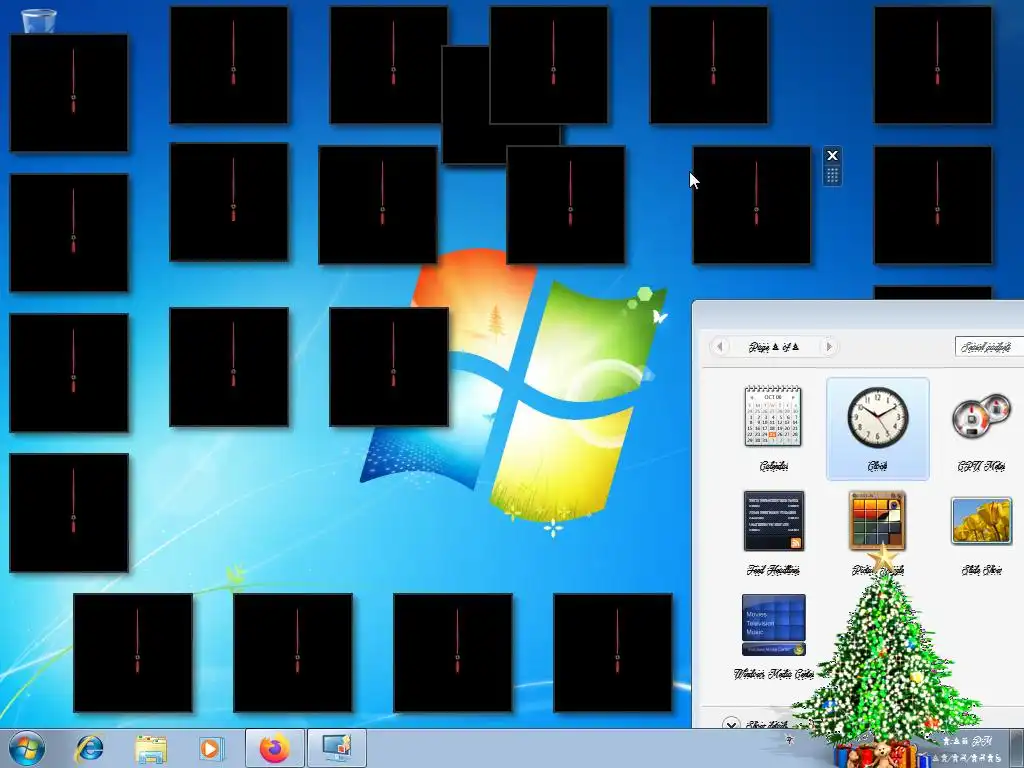Select the Clock gadget in the gallery

(878, 428)
